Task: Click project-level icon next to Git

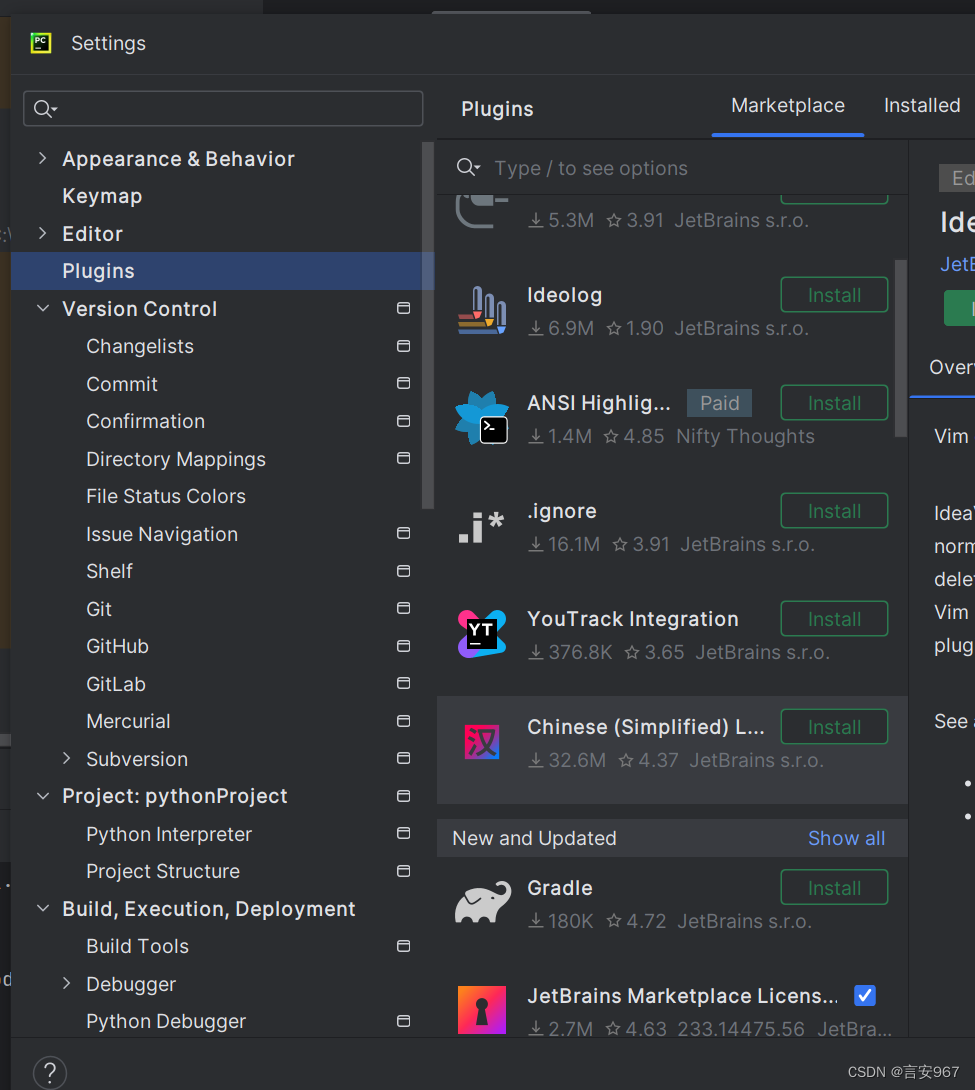Action: [x=403, y=608]
